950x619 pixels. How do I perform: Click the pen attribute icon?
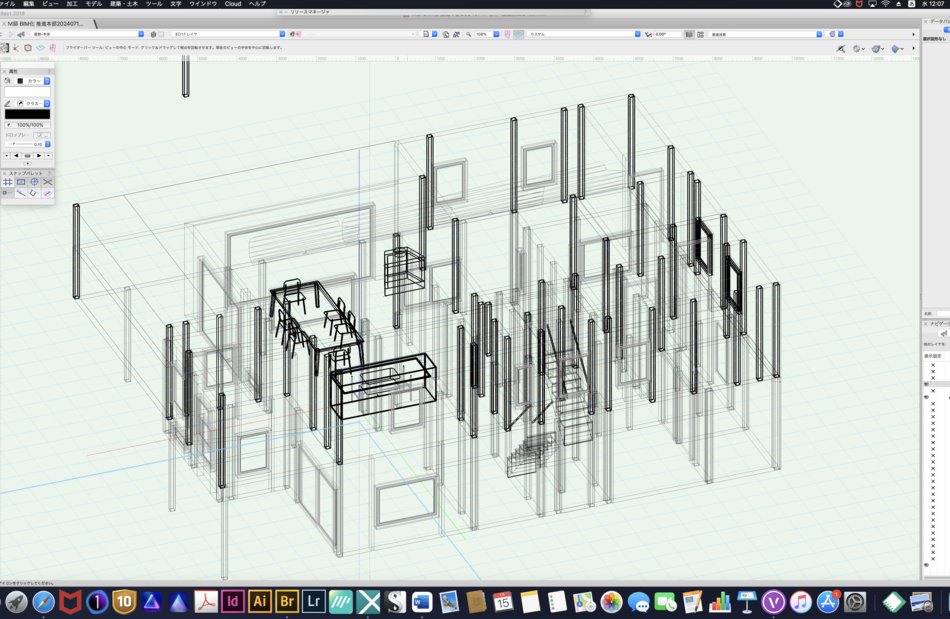click(x=8, y=103)
